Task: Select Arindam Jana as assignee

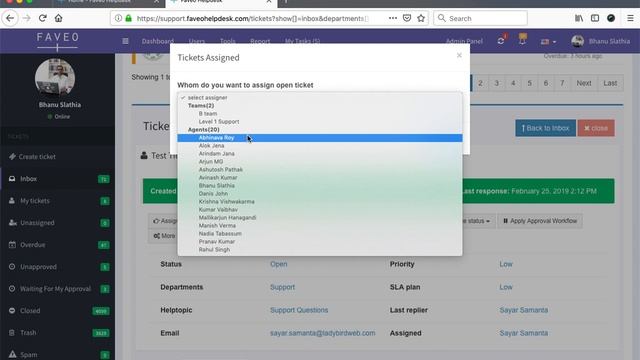Action: tap(320, 153)
